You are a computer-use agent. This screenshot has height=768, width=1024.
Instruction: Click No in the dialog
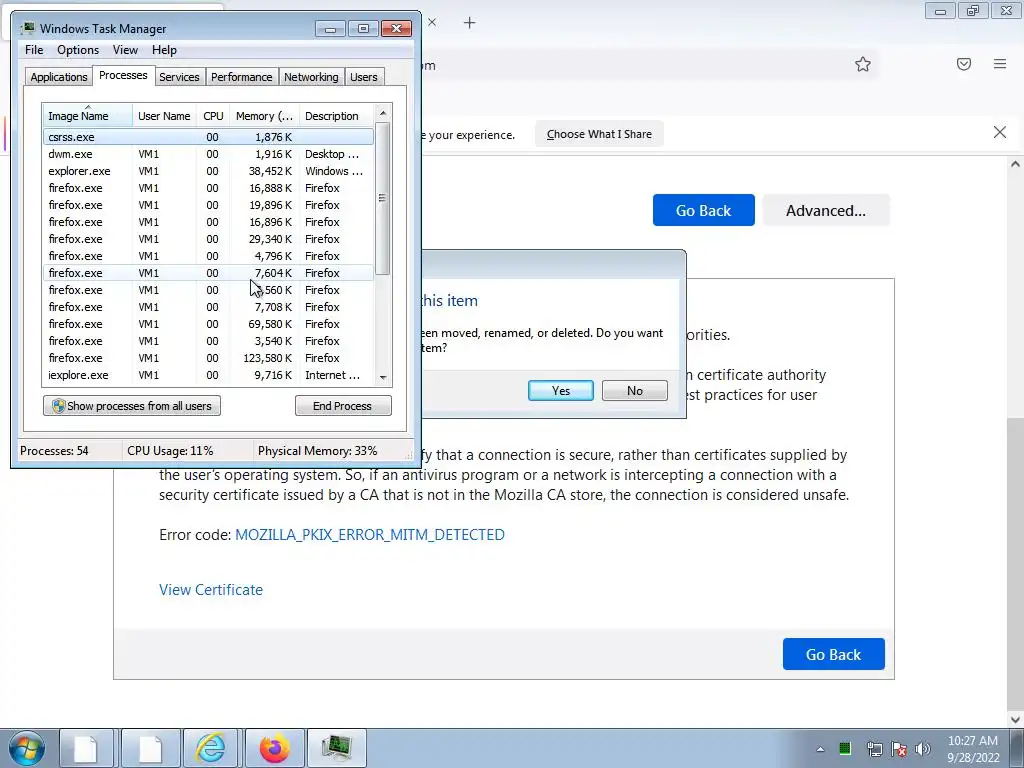(x=635, y=391)
